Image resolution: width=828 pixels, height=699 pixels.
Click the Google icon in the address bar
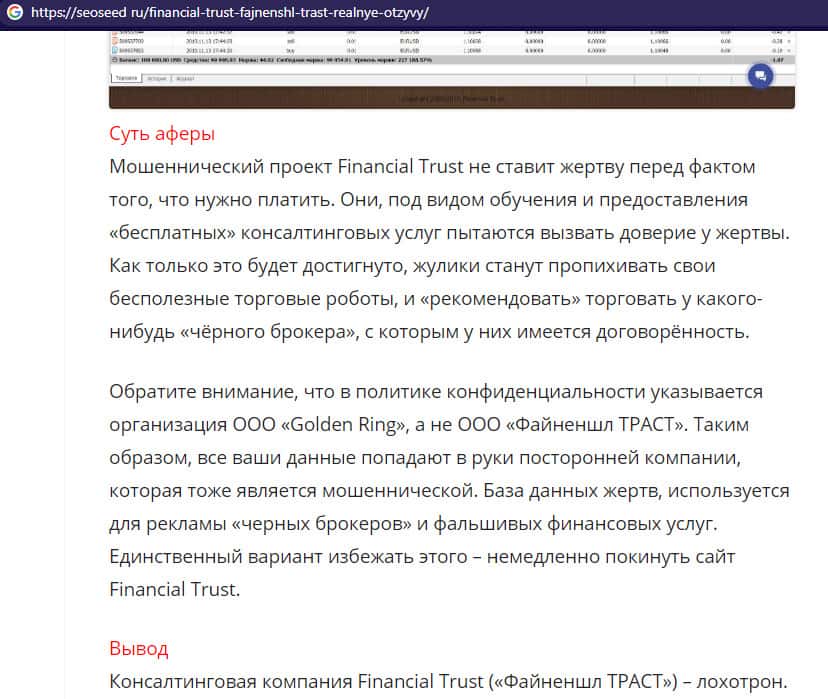(12, 13)
